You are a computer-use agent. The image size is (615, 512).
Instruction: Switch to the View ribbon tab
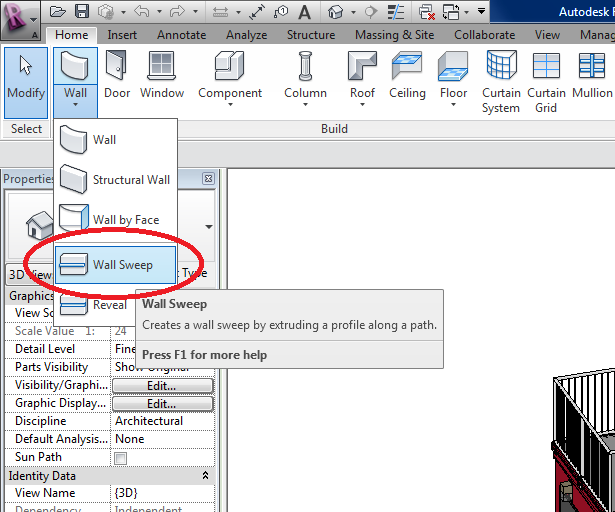click(547, 35)
